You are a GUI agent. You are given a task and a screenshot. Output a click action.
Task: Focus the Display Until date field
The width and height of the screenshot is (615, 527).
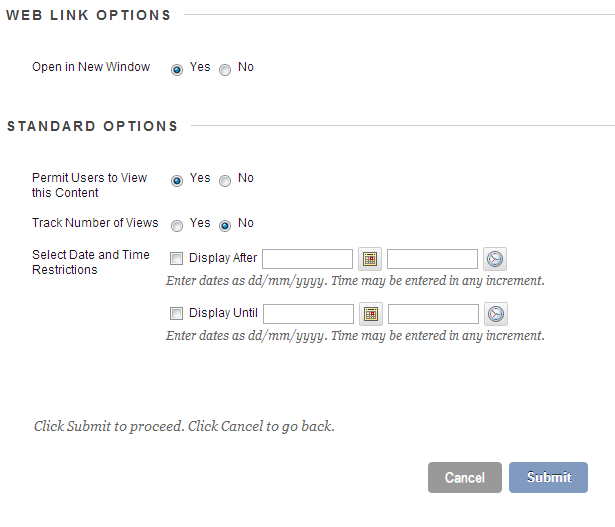pyautogui.click(x=308, y=314)
